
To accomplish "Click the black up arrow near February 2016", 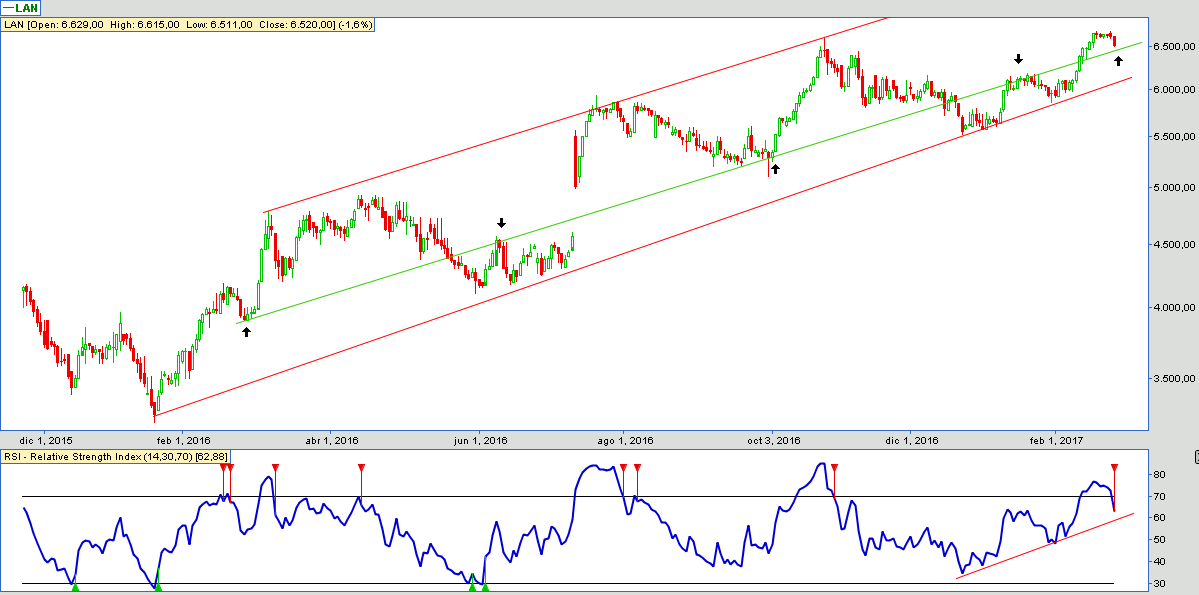I will point(246,331).
